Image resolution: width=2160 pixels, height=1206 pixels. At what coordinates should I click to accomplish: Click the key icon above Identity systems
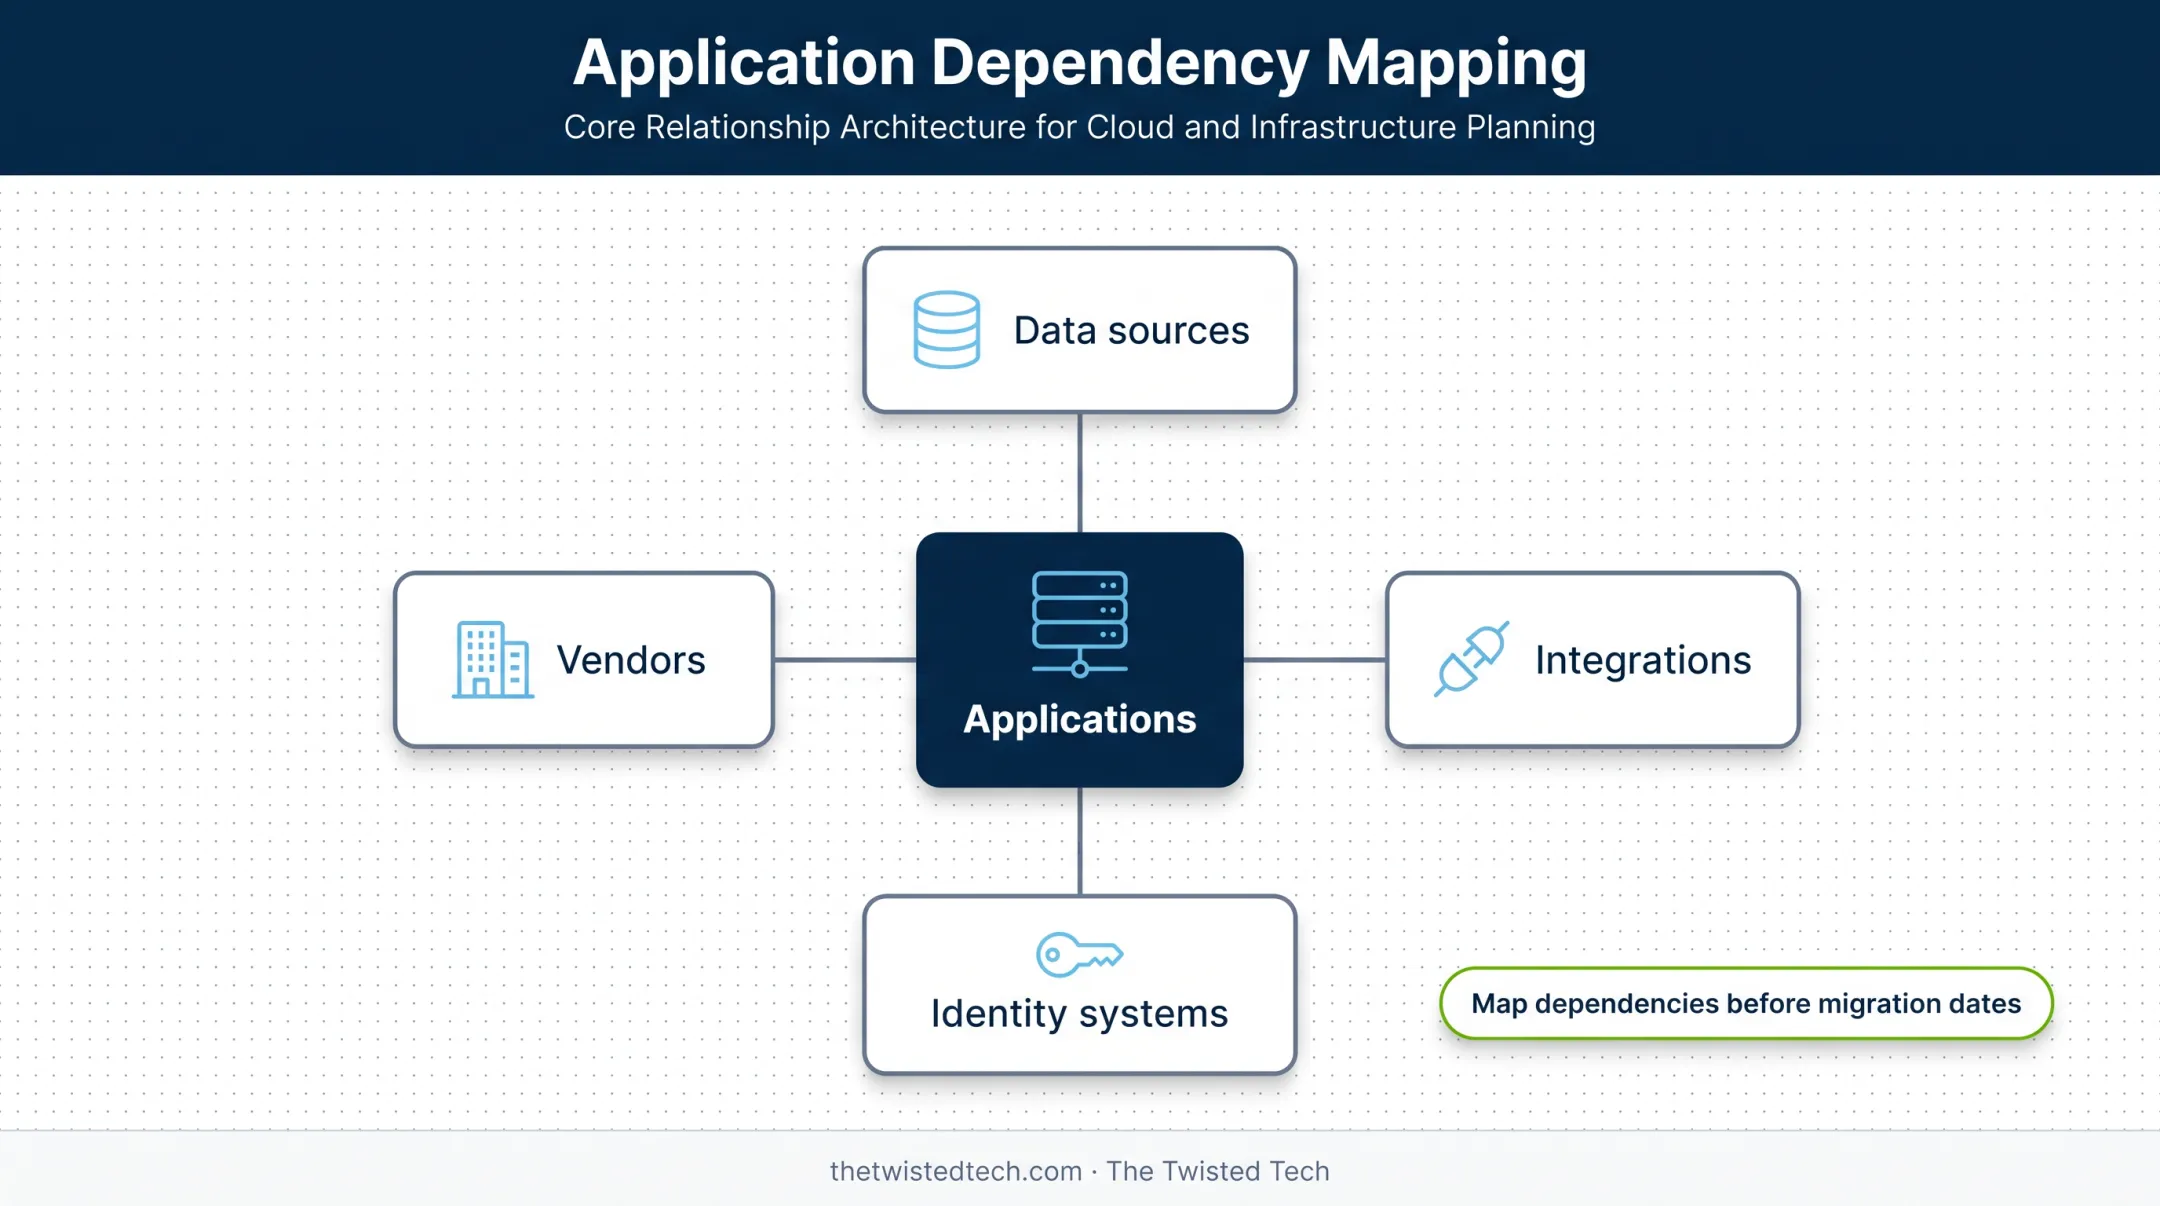point(1079,955)
